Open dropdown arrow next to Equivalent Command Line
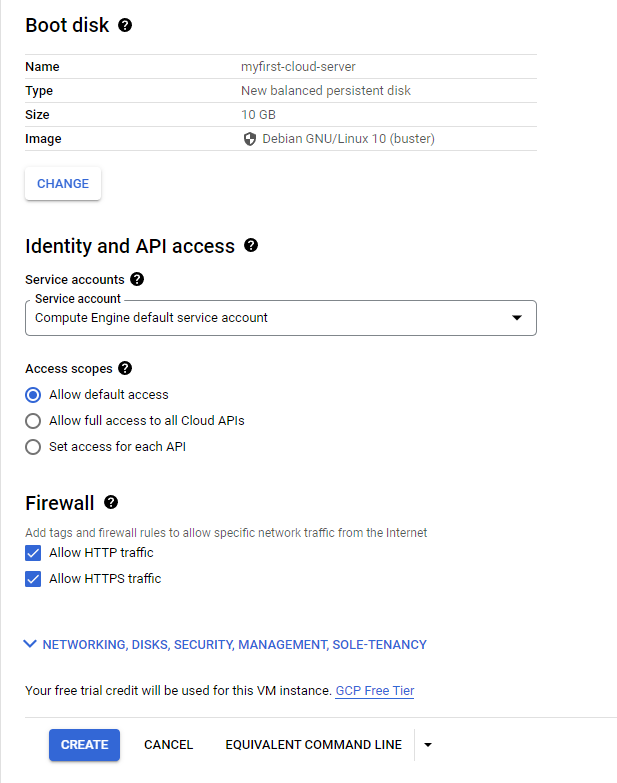Screen dimensions: 617x783 pyautogui.click(x=428, y=745)
